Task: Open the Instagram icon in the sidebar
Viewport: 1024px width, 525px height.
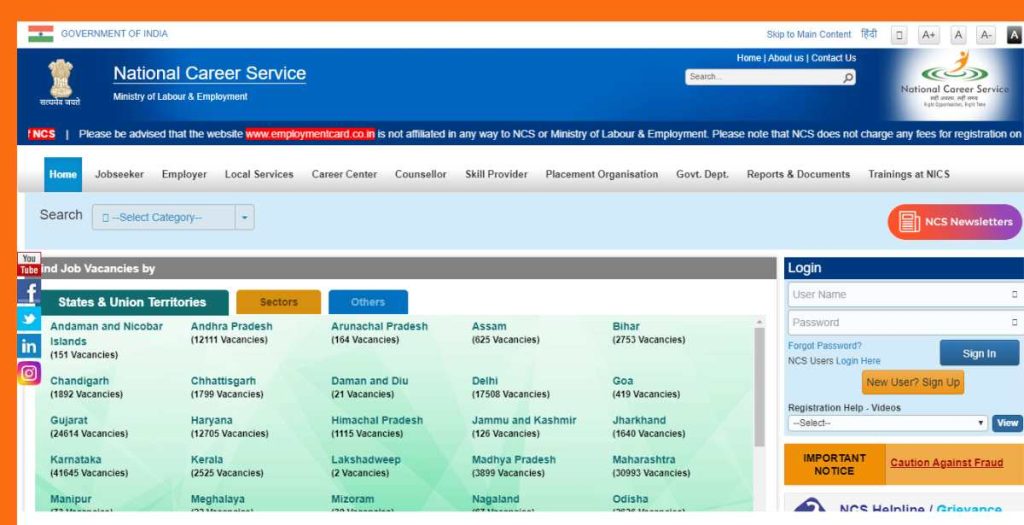Action: click(x=29, y=373)
